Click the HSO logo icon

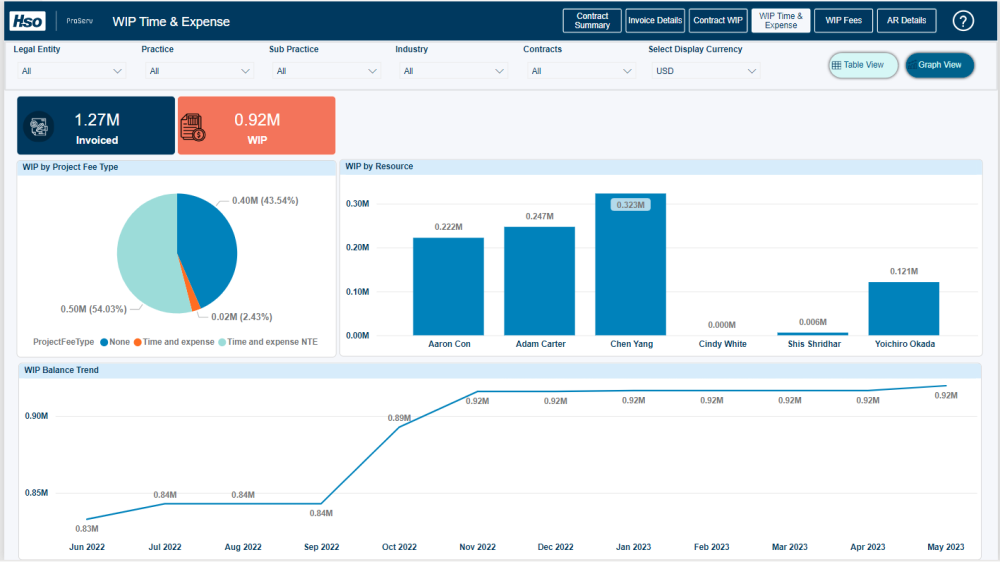click(x=28, y=21)
